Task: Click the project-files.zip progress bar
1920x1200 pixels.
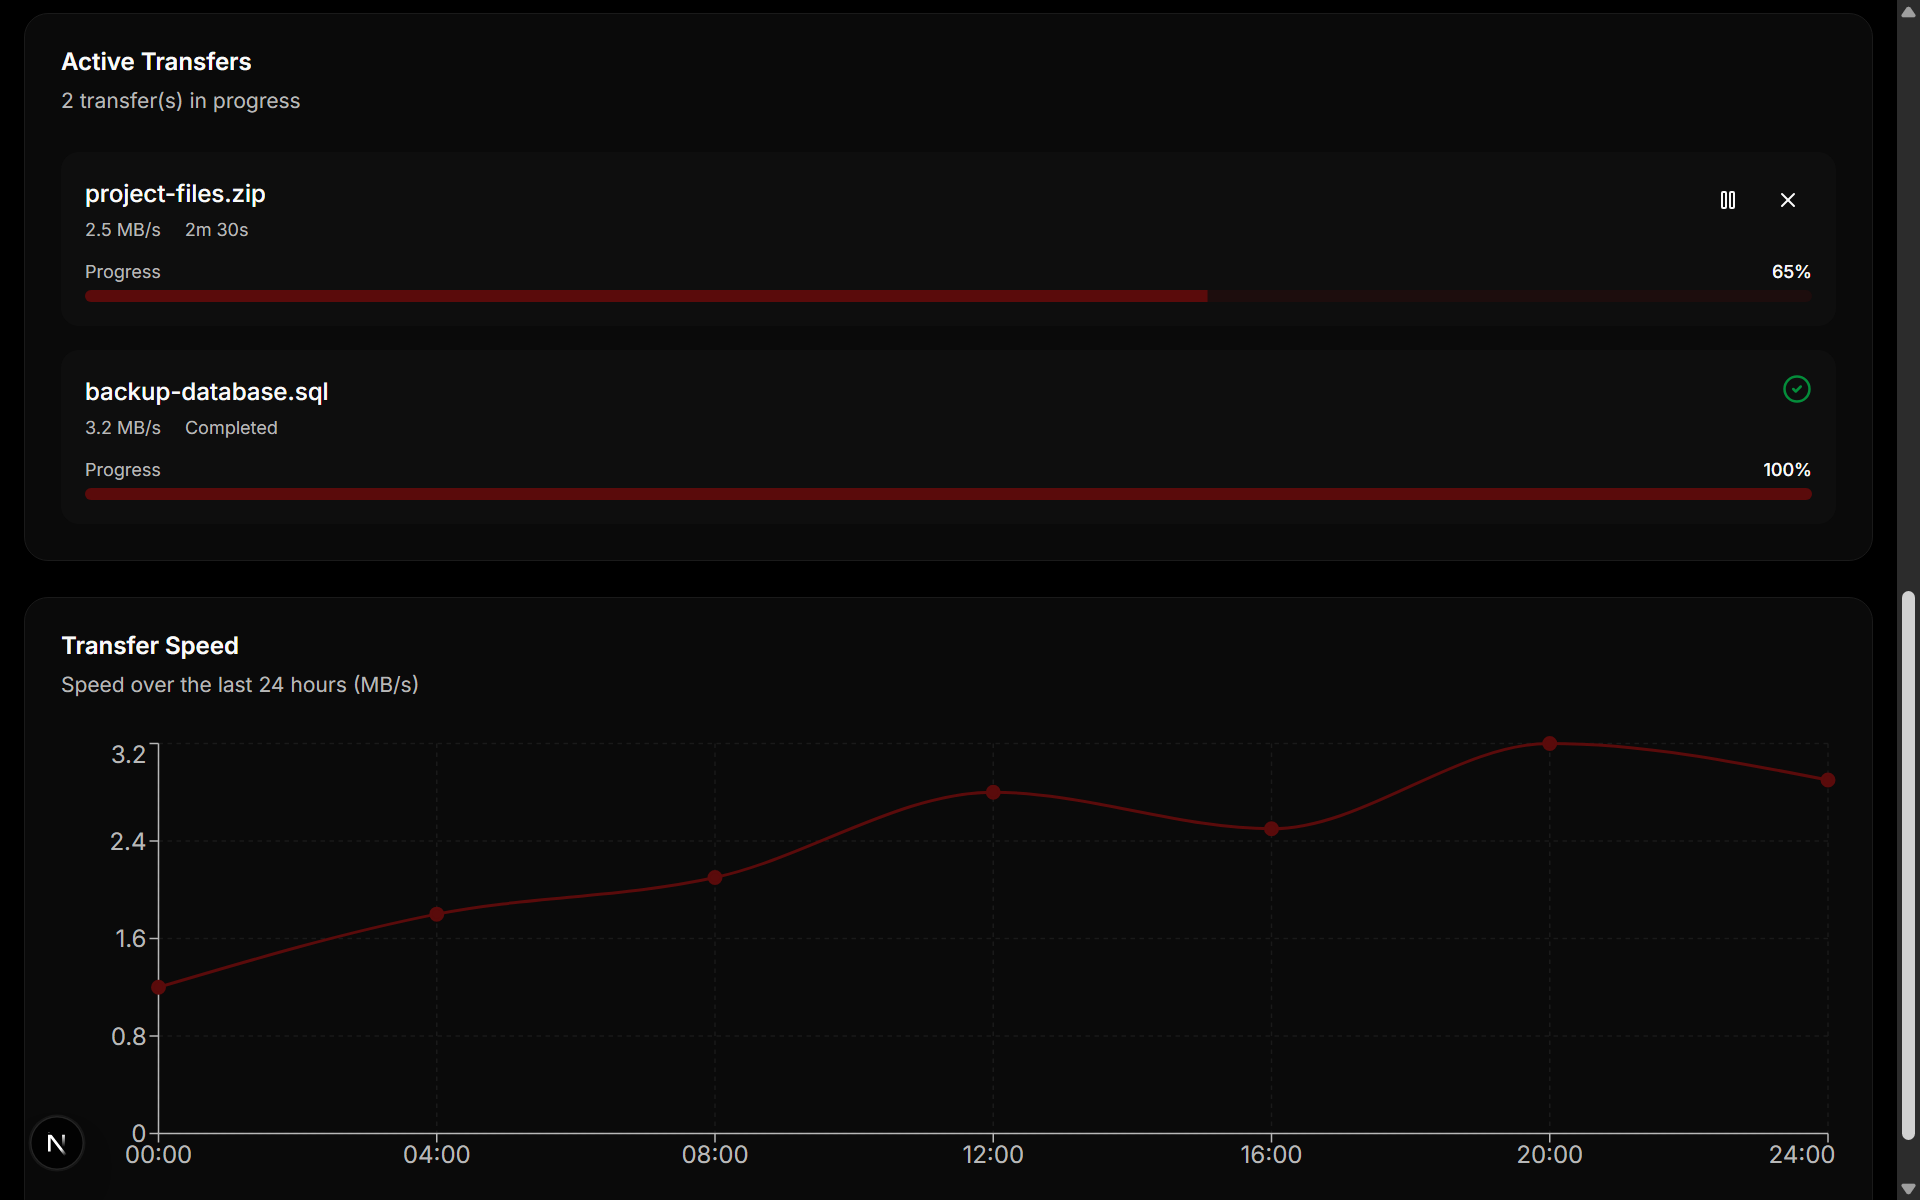Action: (x=947, y=296)
